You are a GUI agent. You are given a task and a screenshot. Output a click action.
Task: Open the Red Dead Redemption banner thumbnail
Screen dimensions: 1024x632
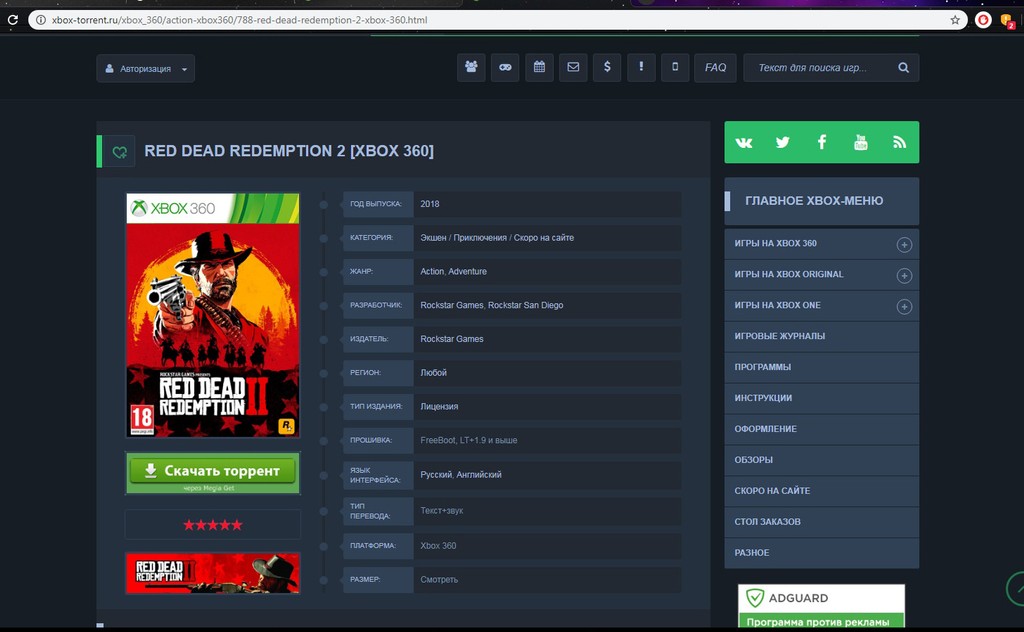pyautogui.click(x=213, y=573)
